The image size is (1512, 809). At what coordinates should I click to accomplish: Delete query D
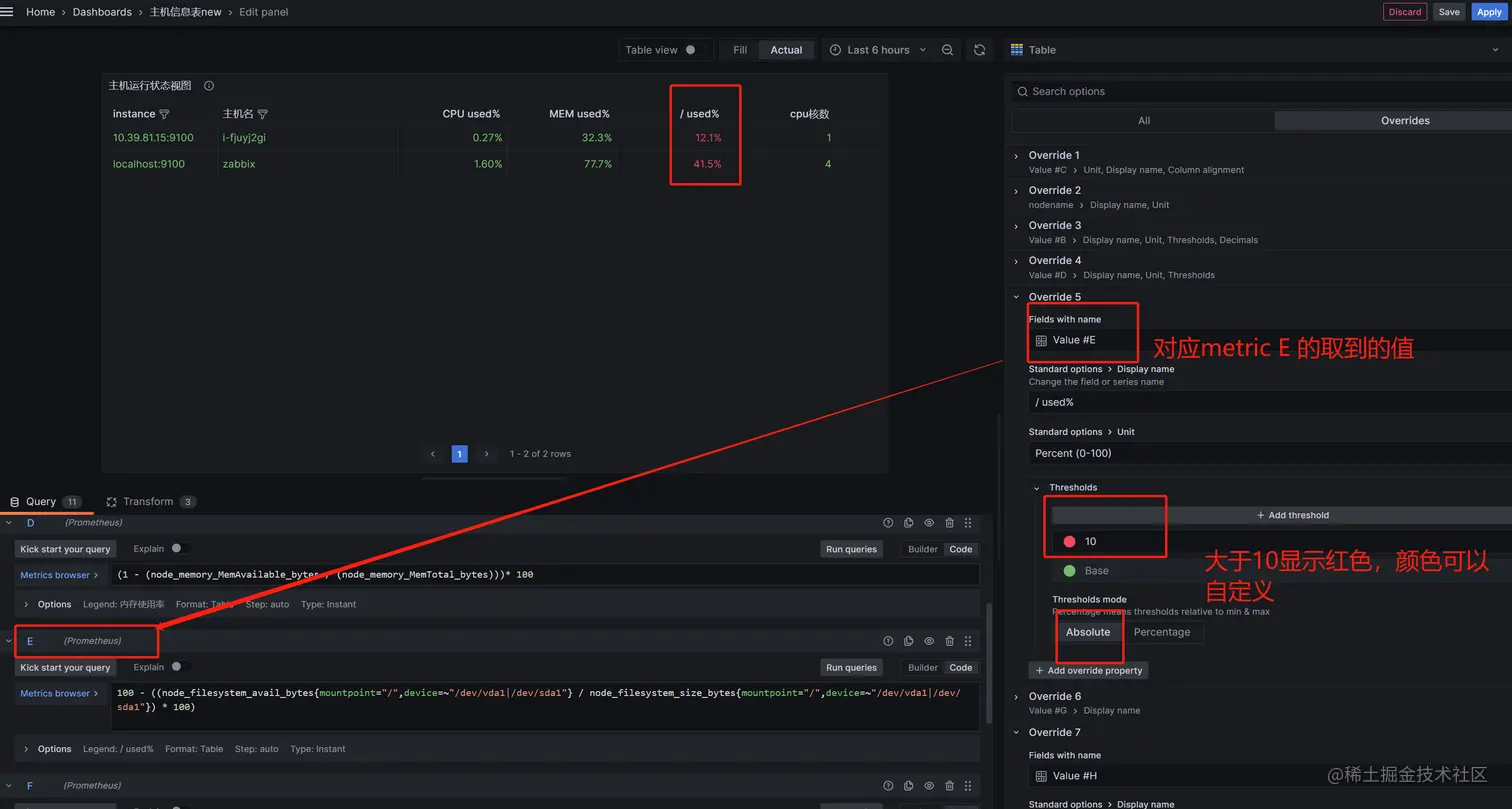[949, 523]
